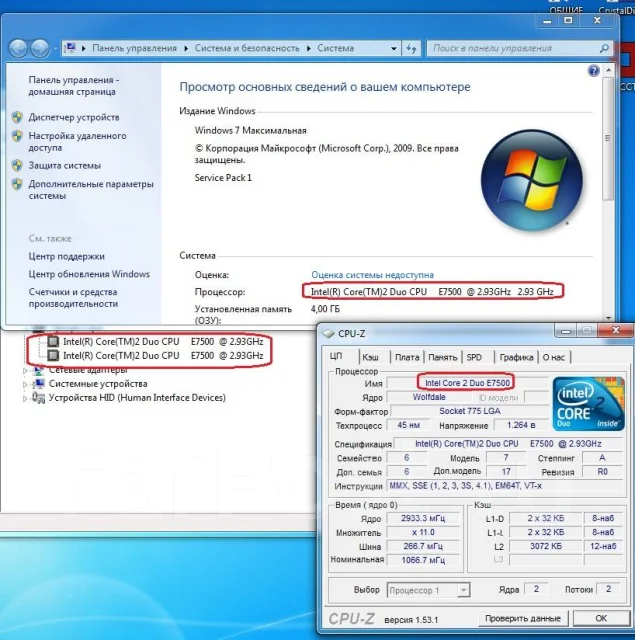Click the 1.264 в voltage value

point(521,425)
